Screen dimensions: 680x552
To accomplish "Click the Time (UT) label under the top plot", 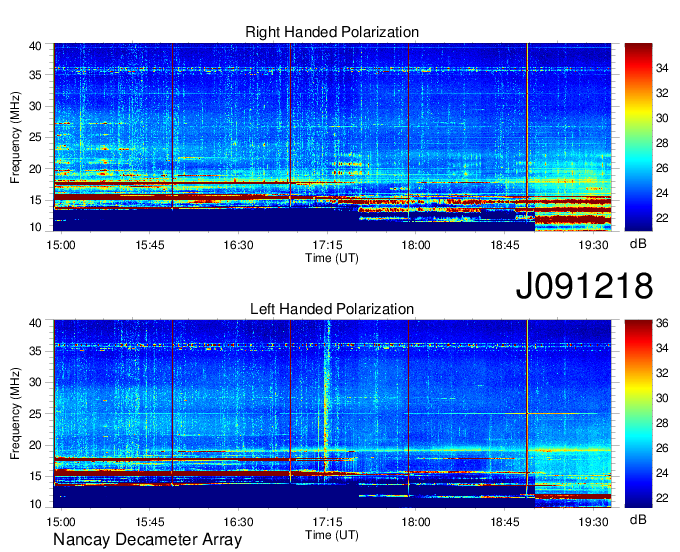I will pos(332,258).
